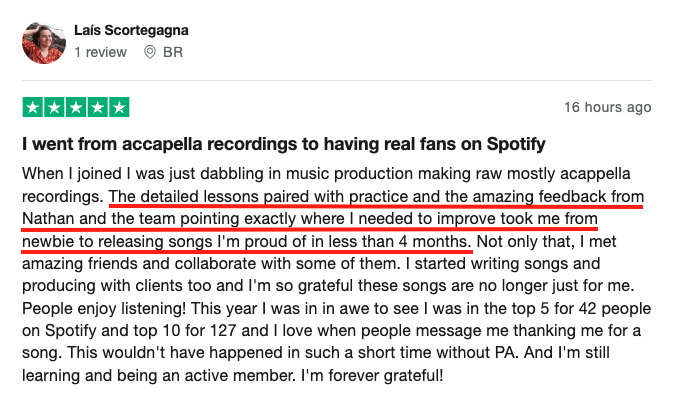Click the BR country label

pos(173,52)
